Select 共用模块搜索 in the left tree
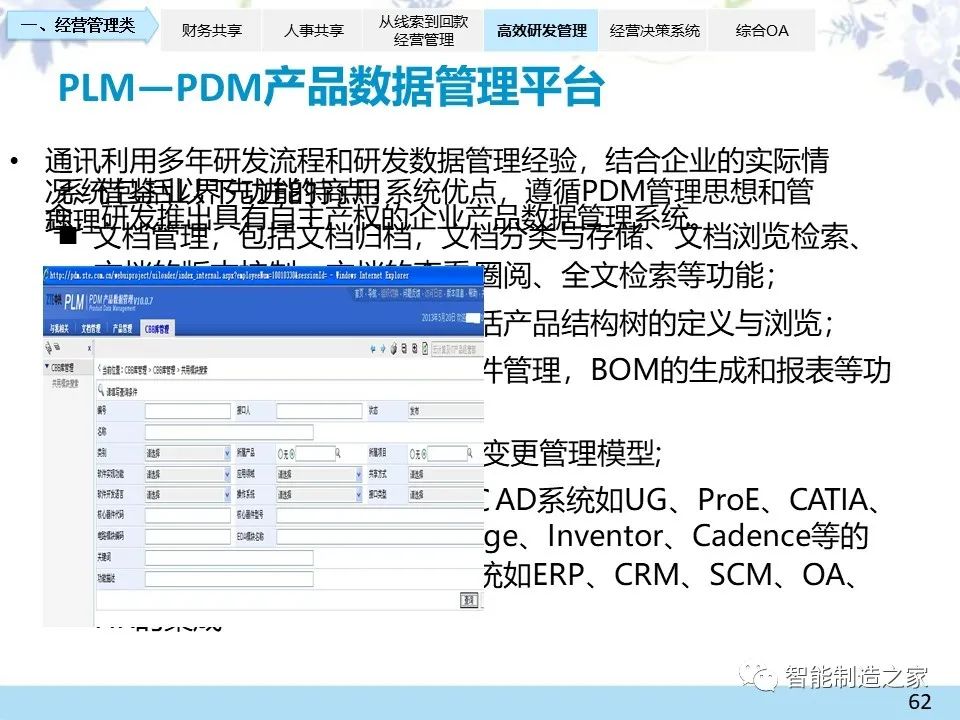 coord(65,384)
